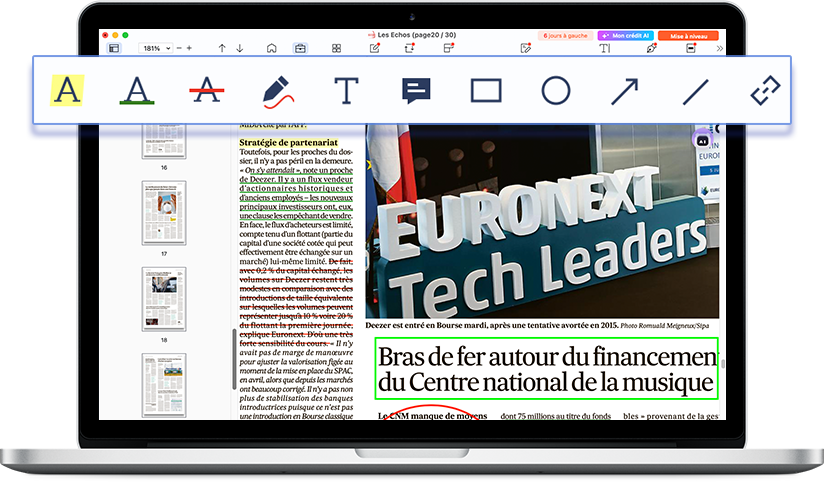Viewport: 824px width, 482px height.
Task: Open the thumbnail below page 18
Action: pos(164,385)
